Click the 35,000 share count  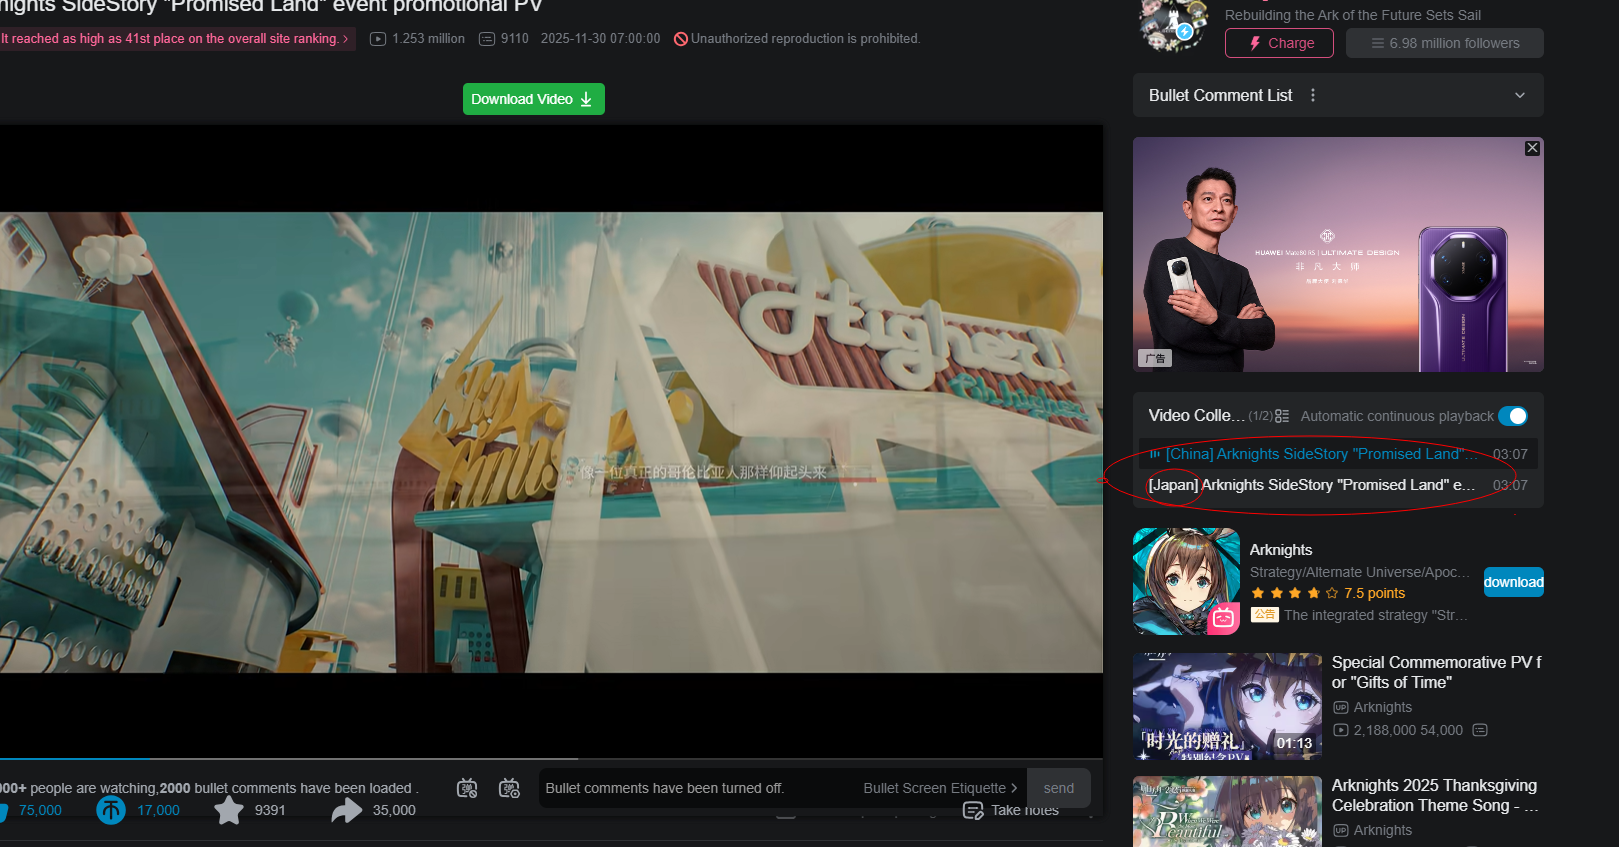pos(394,810)
